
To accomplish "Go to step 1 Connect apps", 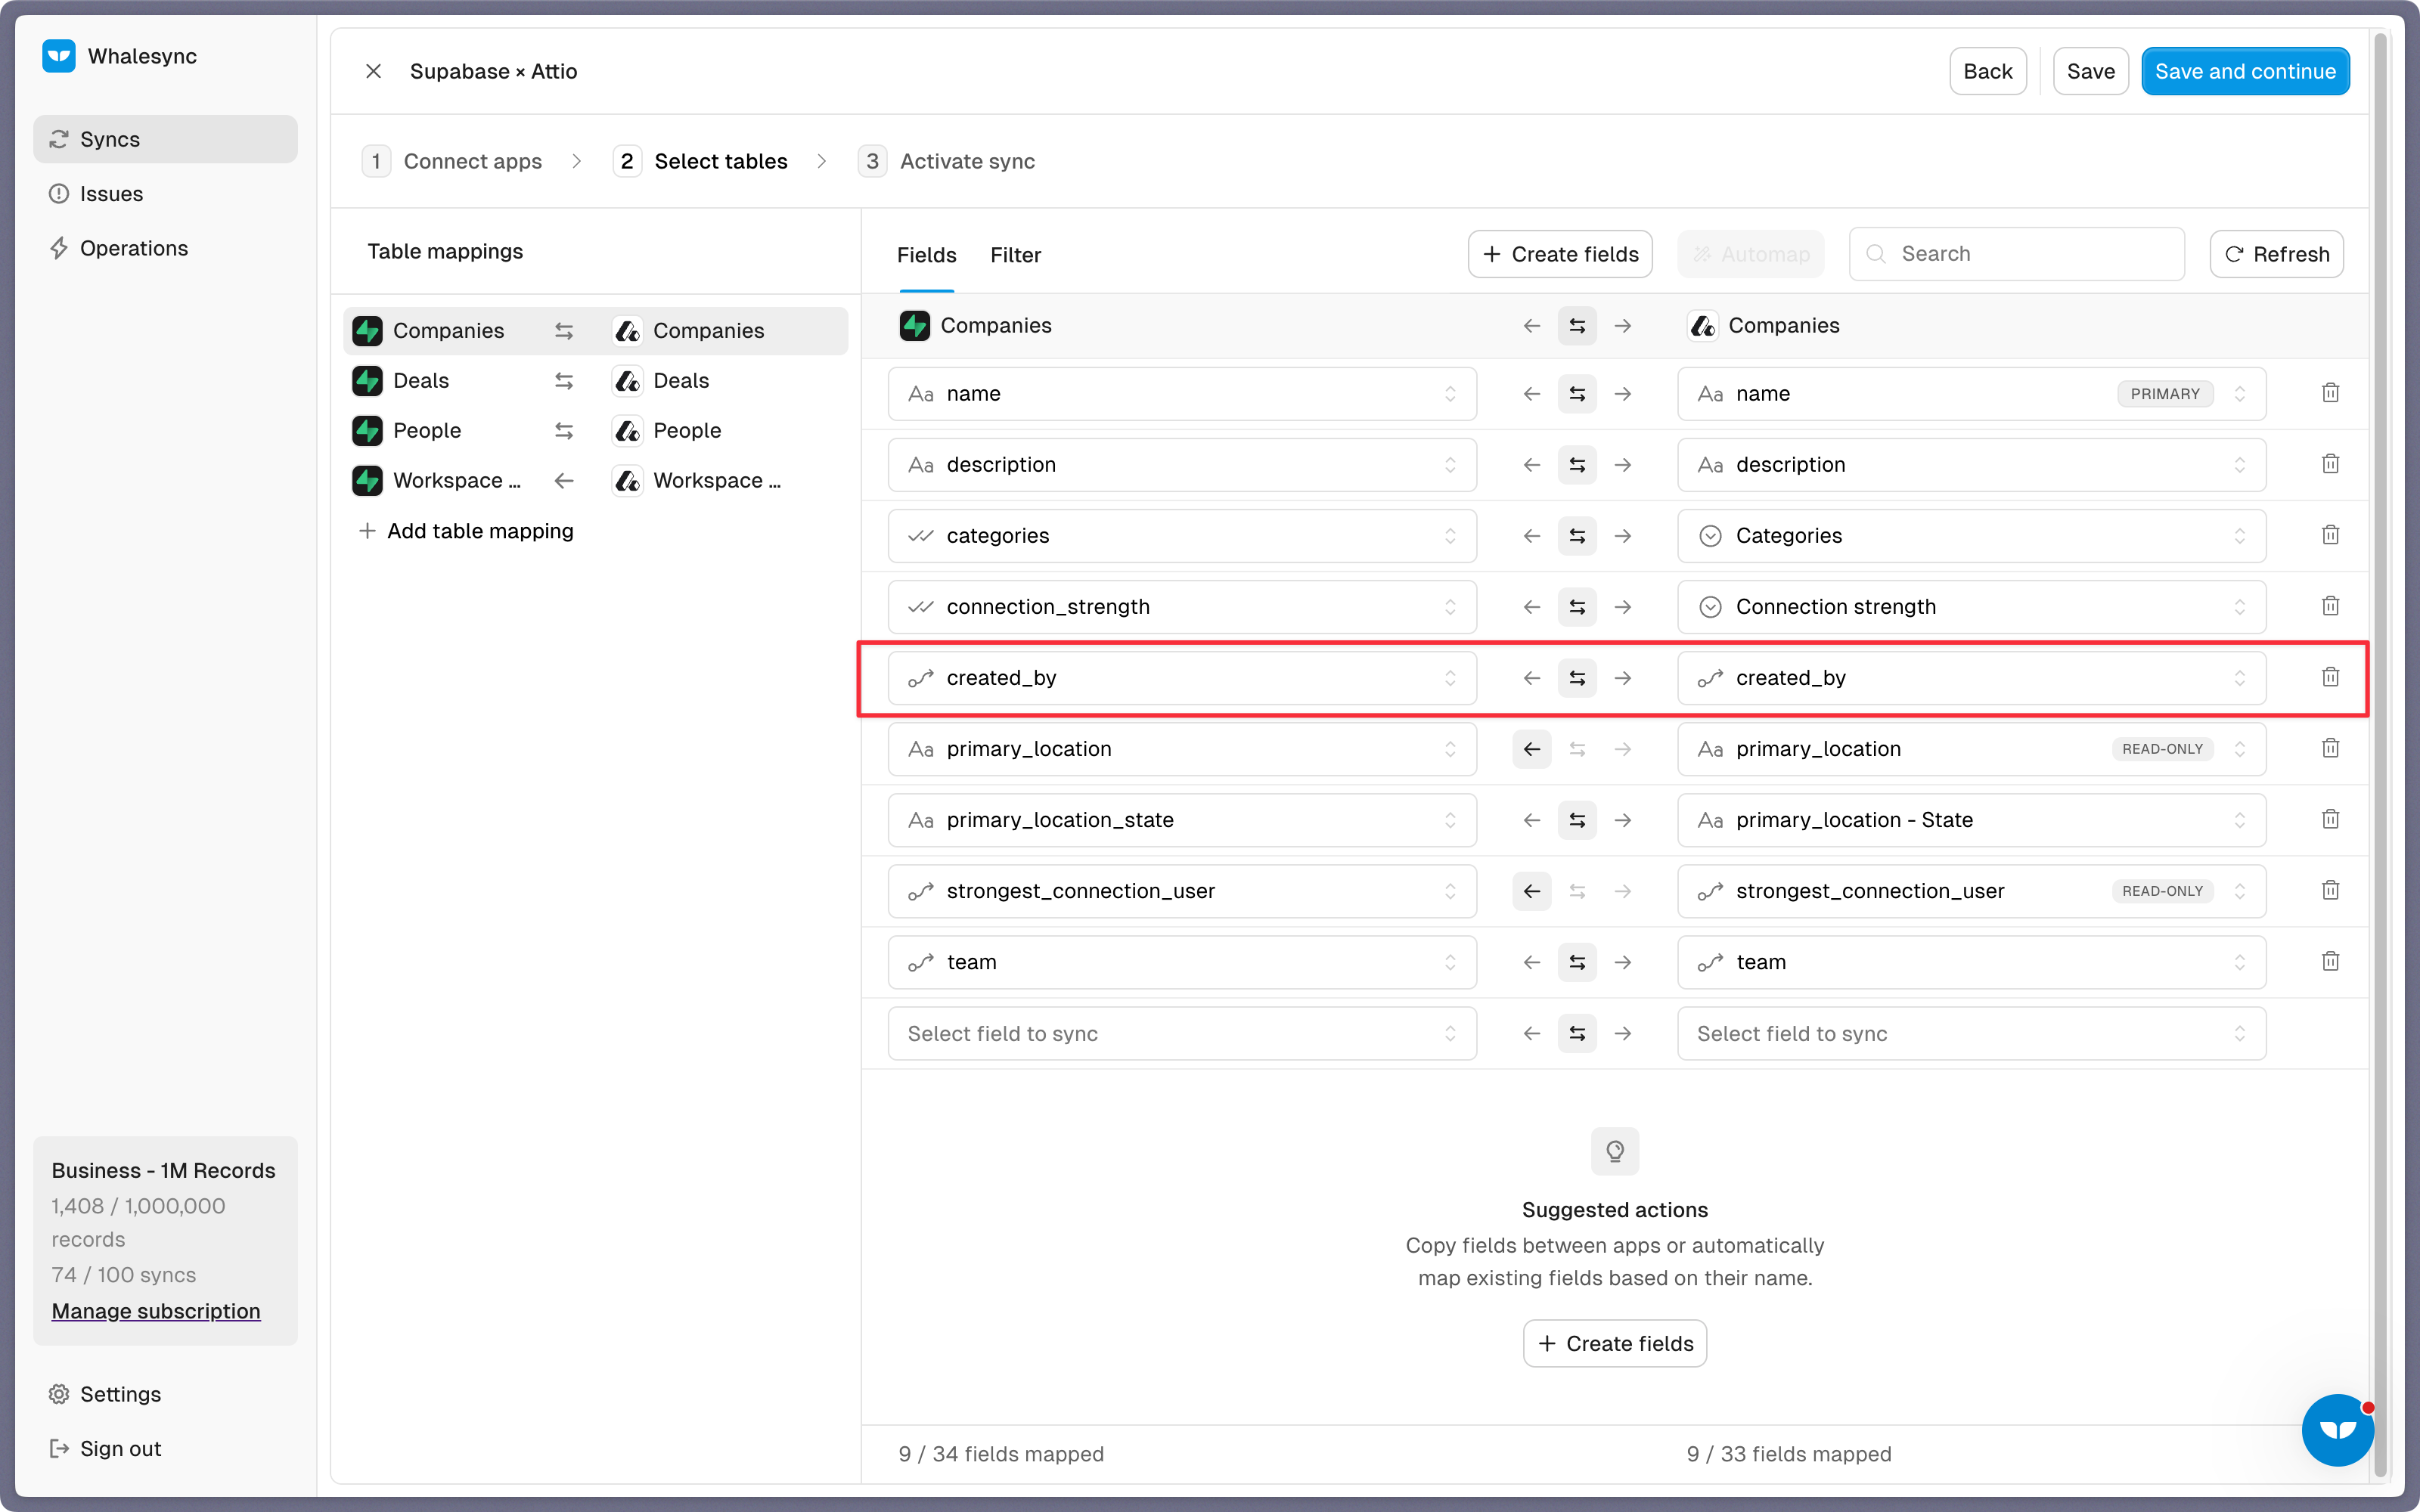I will point(452,161).
